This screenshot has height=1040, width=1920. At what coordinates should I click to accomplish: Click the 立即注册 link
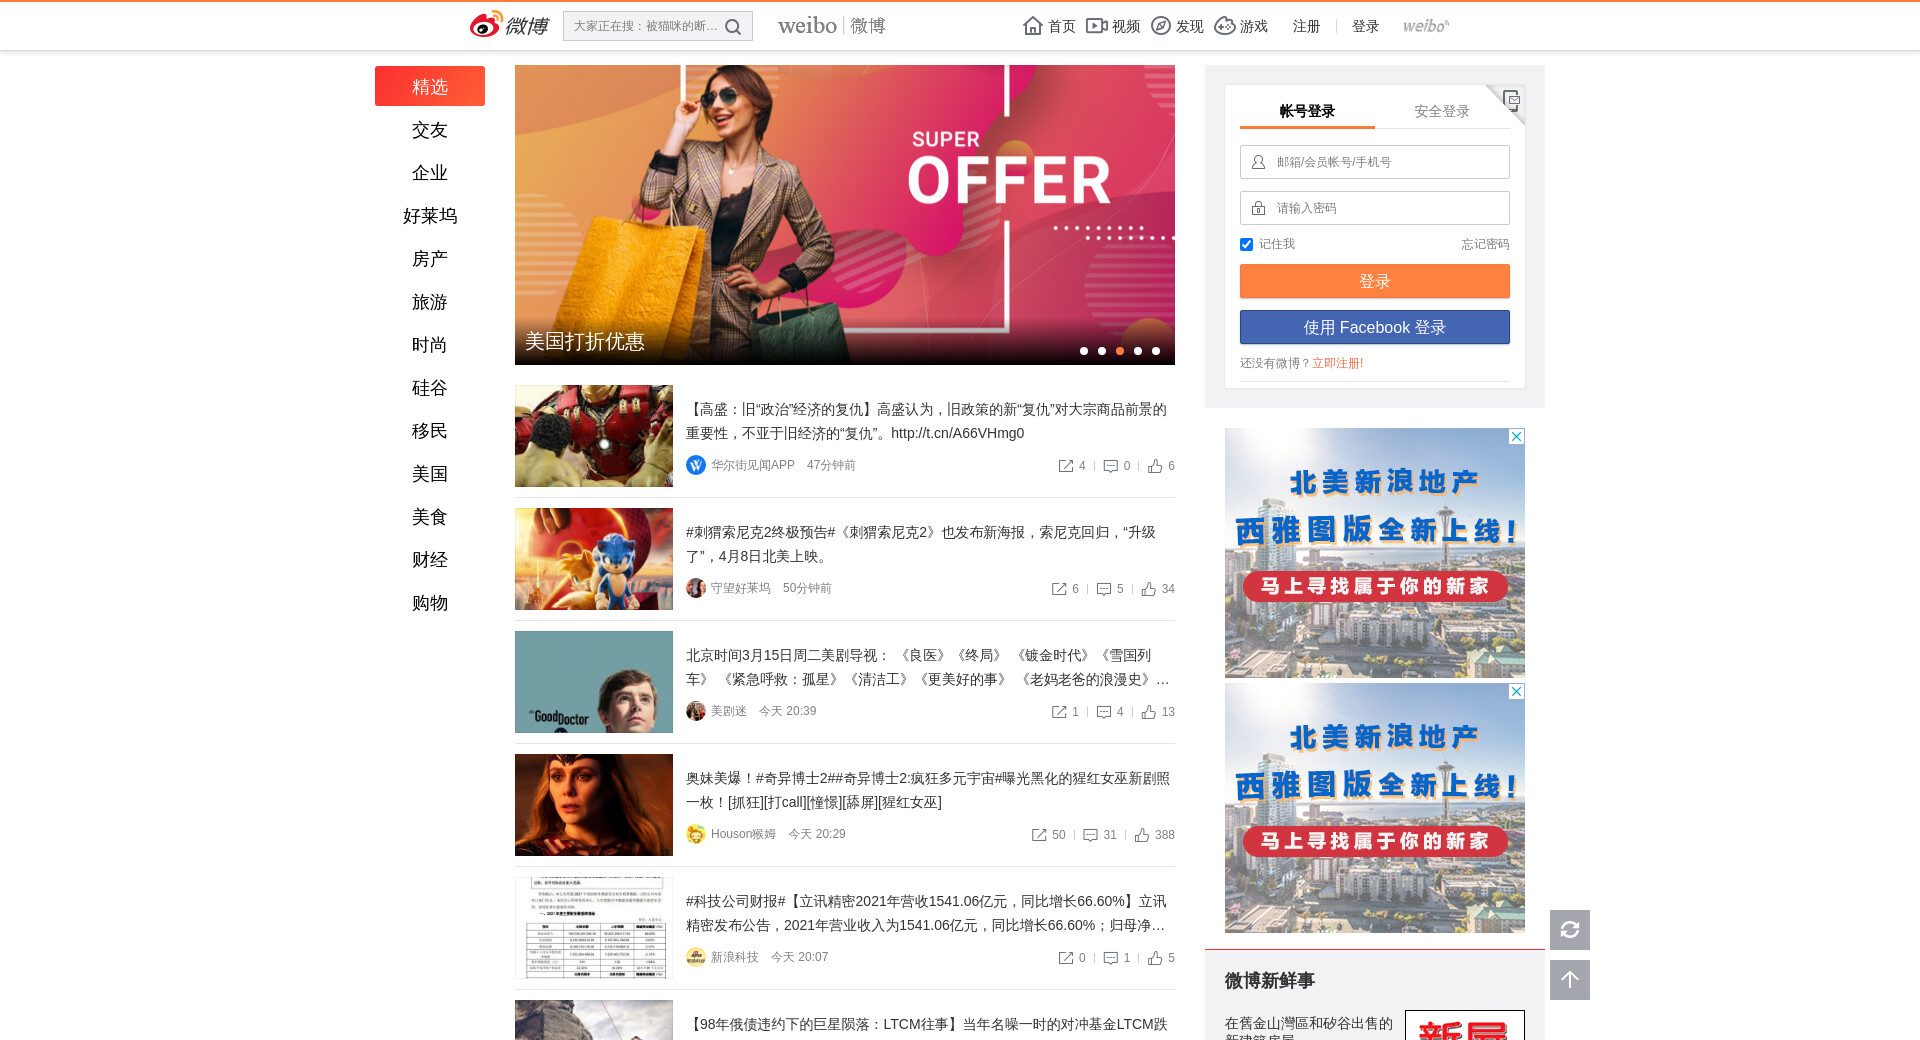(1337, 363)
